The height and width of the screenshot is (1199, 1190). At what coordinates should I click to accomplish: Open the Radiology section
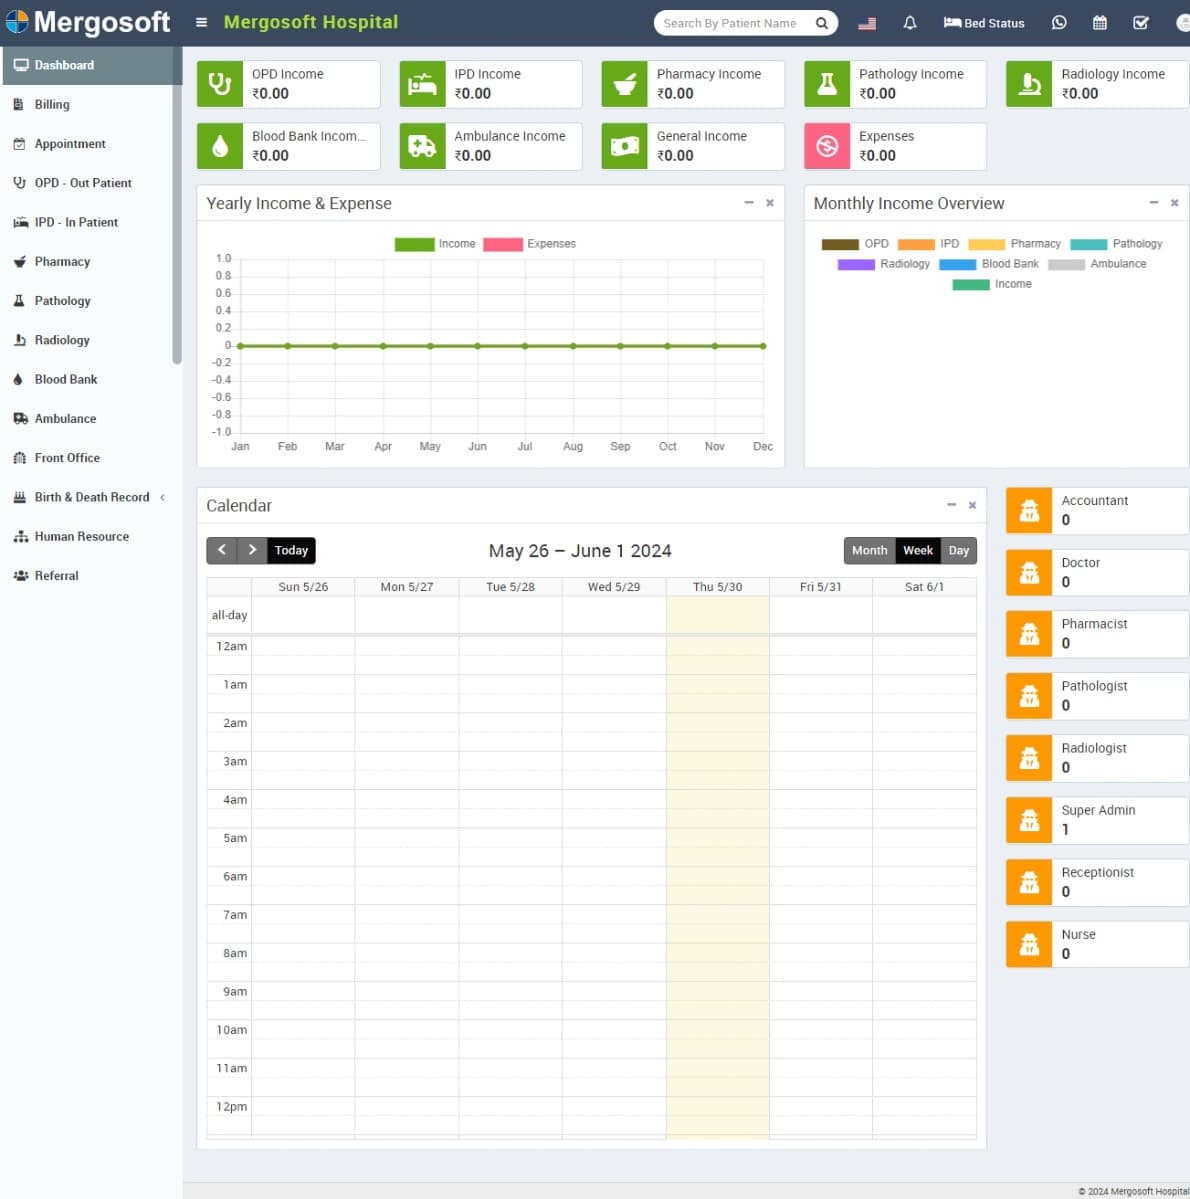point(60,340)
